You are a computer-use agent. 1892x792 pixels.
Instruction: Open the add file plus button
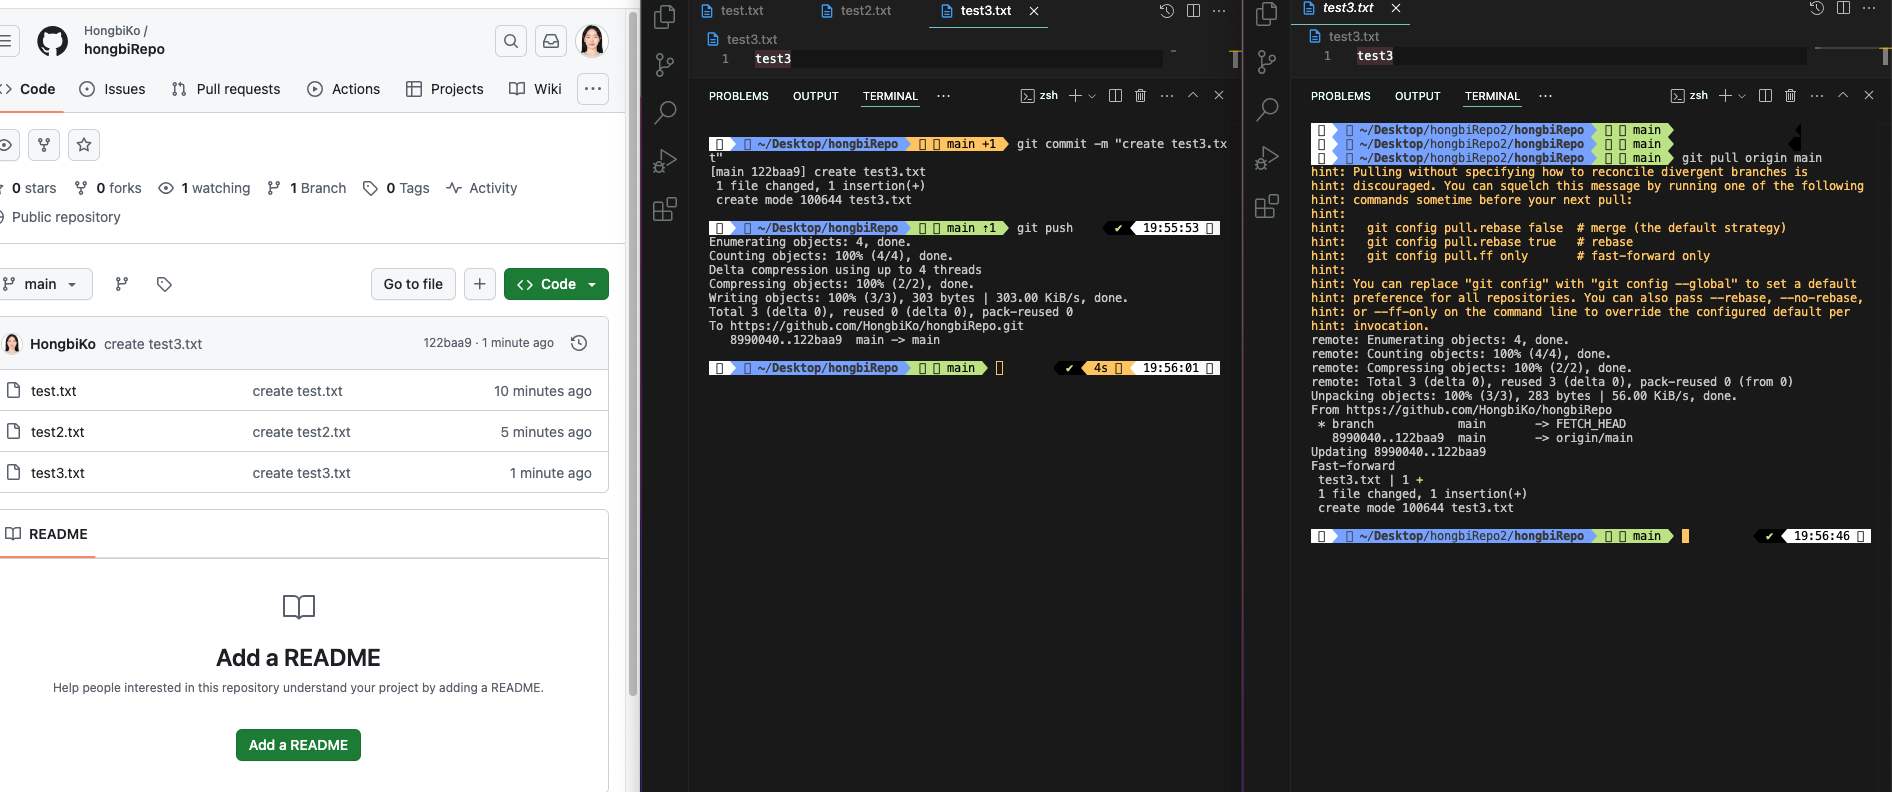click(480, 284)
